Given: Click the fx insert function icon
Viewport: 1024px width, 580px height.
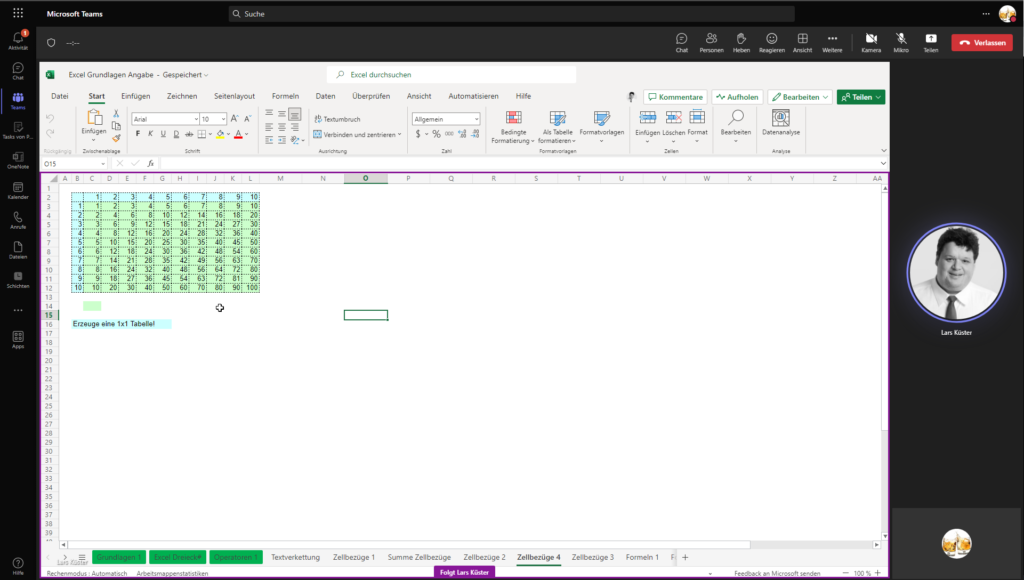Looking at the screenshot, I should (x=151, y=163).
